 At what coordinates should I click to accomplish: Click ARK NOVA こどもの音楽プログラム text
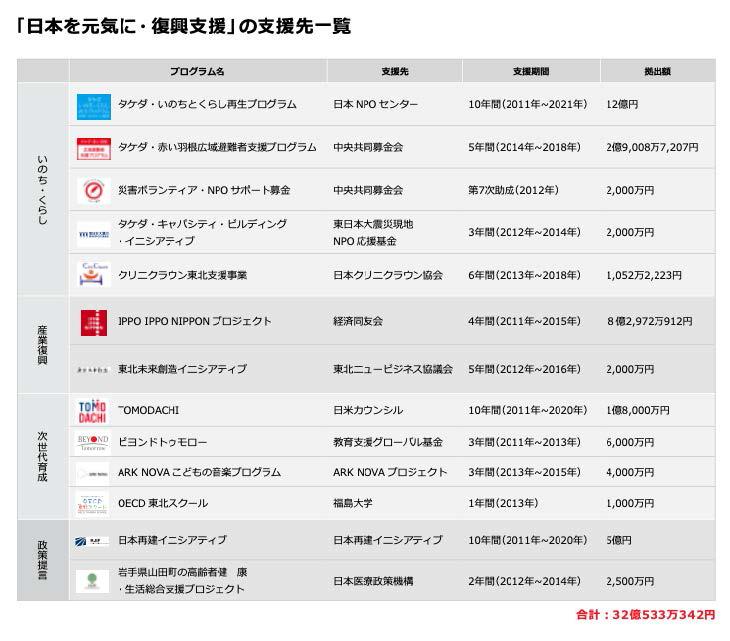199,472
